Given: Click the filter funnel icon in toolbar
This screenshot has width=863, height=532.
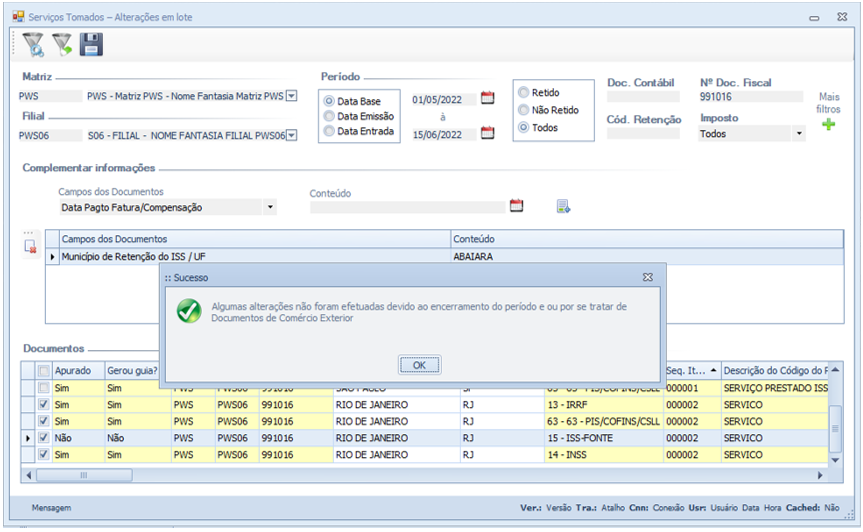Looking at the screenshot, I should [34, 44].
